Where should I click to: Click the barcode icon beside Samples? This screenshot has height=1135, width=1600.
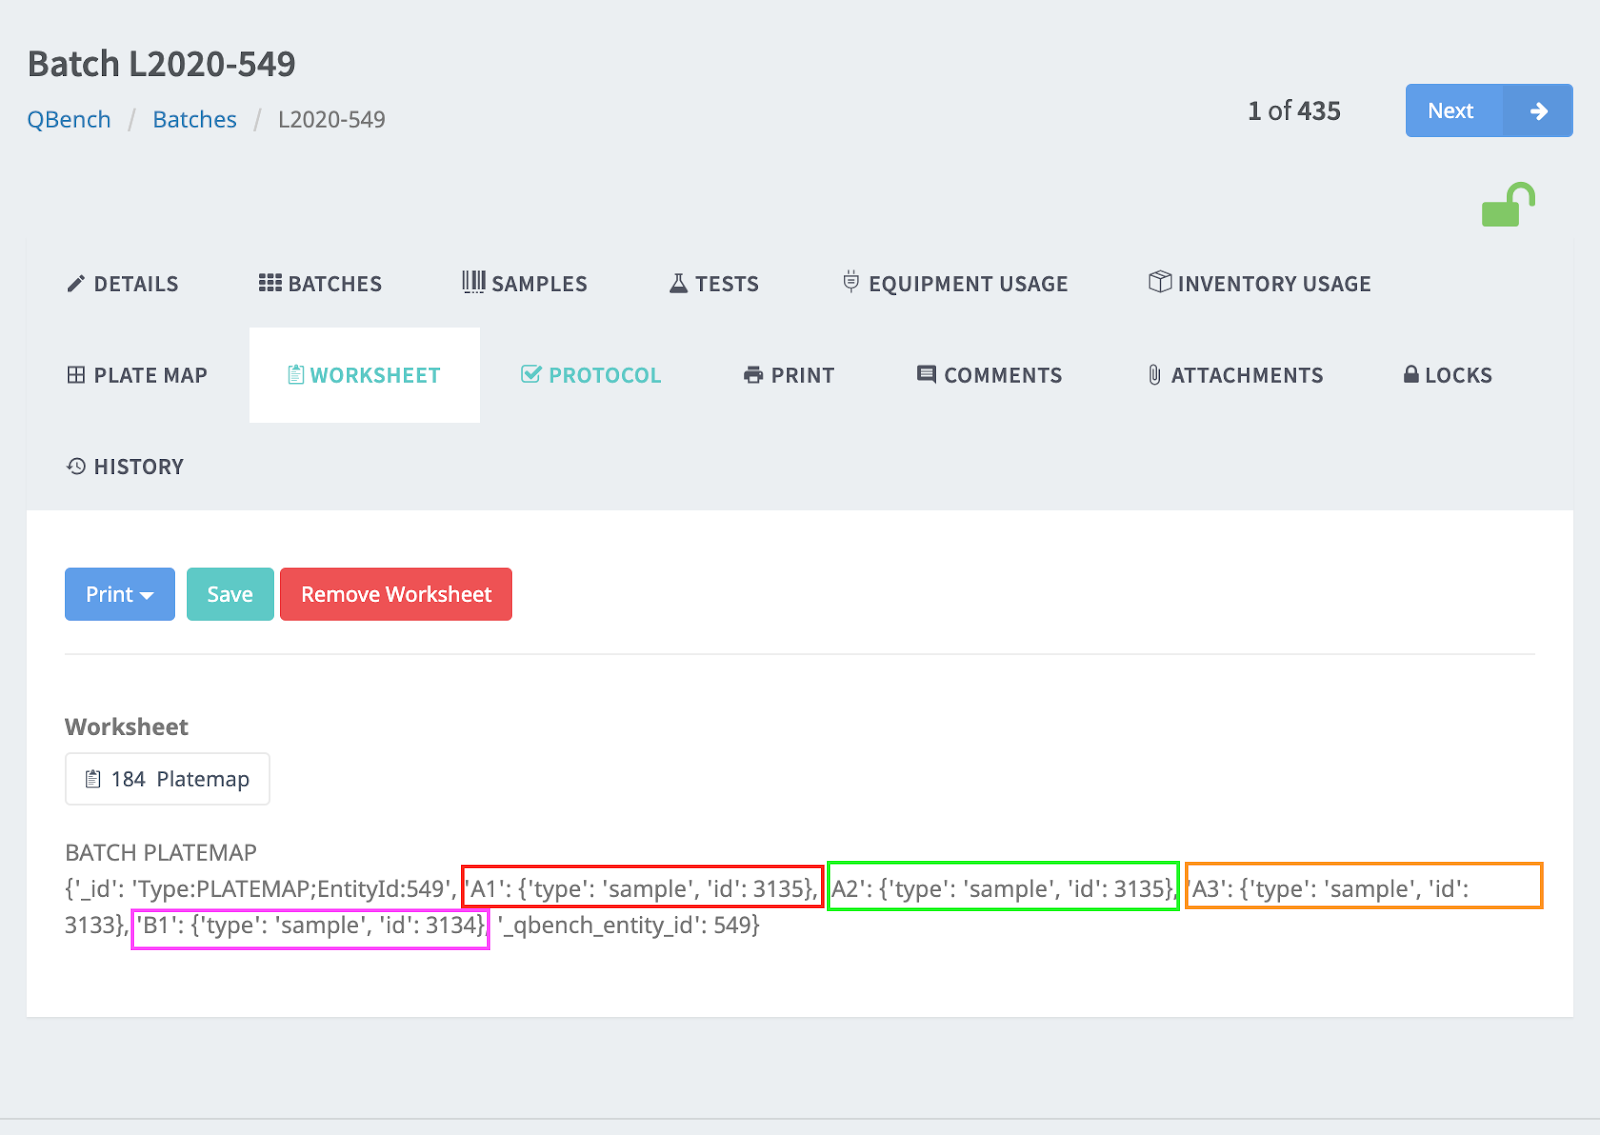[473, 283]
